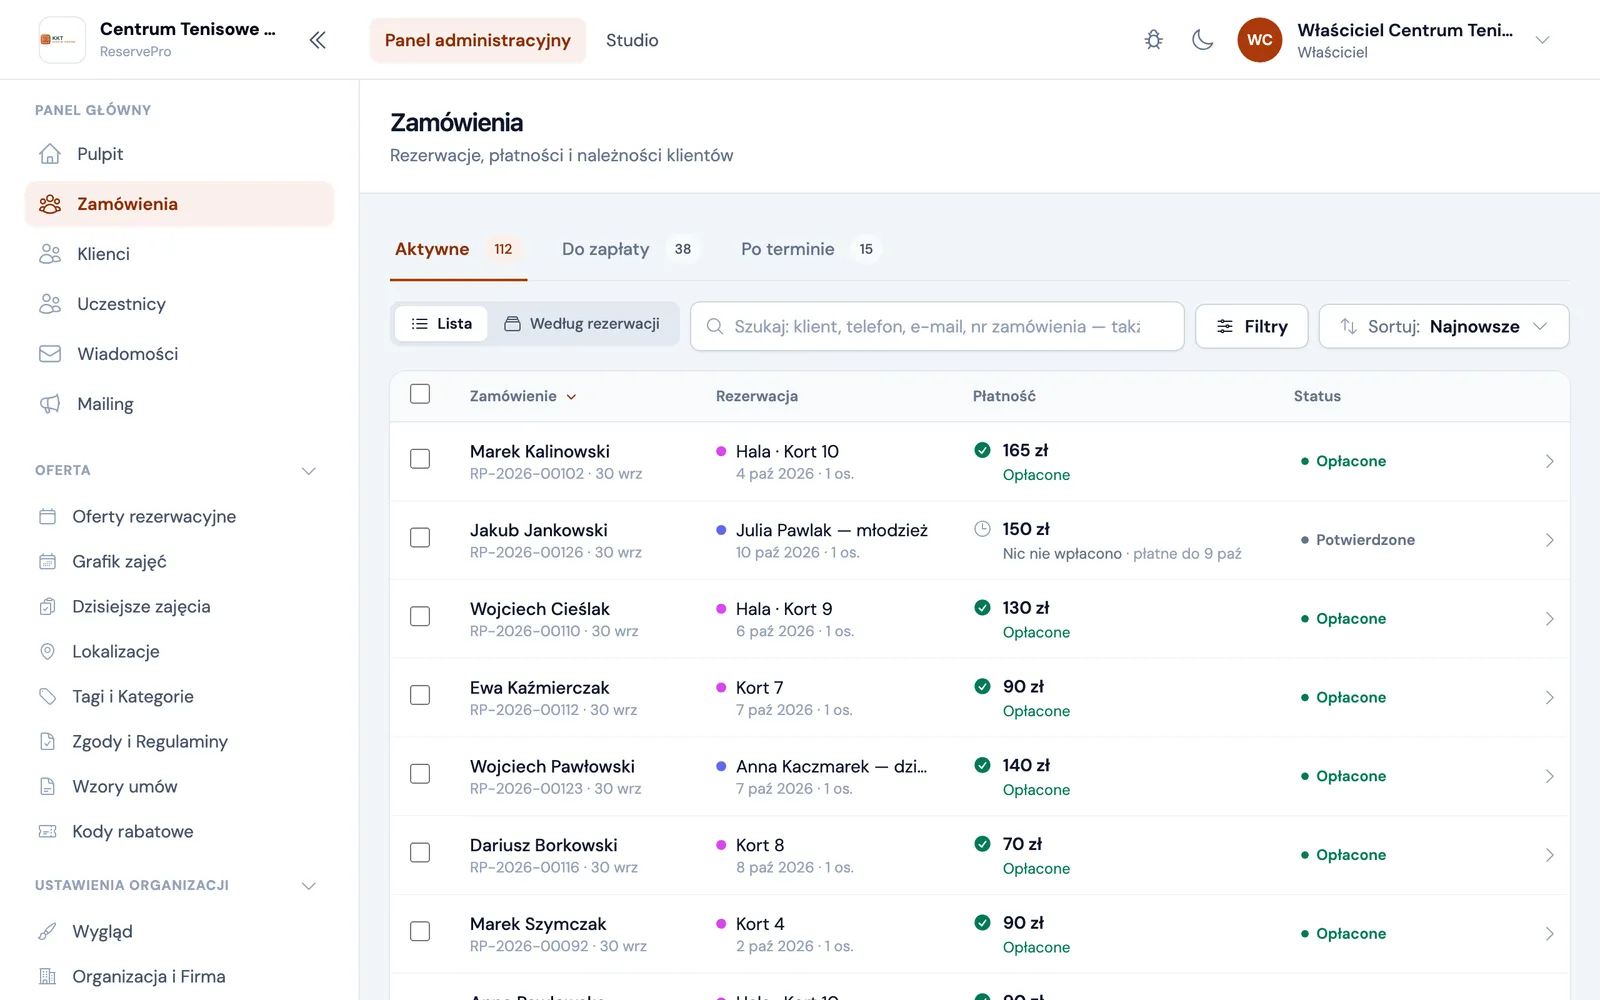Click the Tagi i Kategorie tag icon
Screen dimensions: 1600x1000
coord(47,697)
